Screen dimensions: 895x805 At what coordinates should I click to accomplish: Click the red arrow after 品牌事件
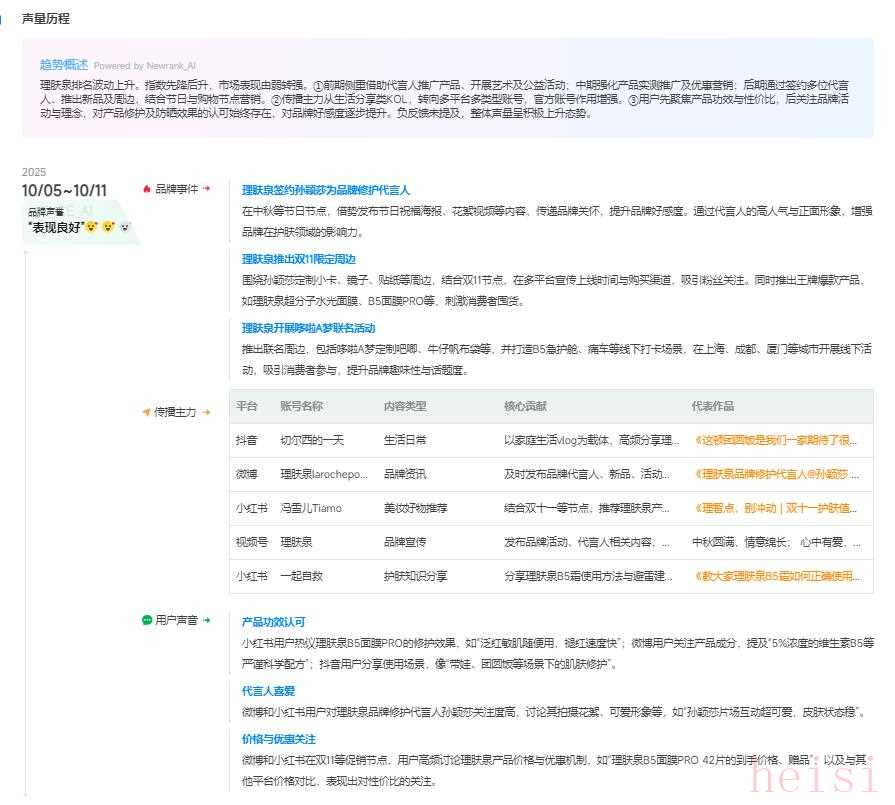coord(207,188)
